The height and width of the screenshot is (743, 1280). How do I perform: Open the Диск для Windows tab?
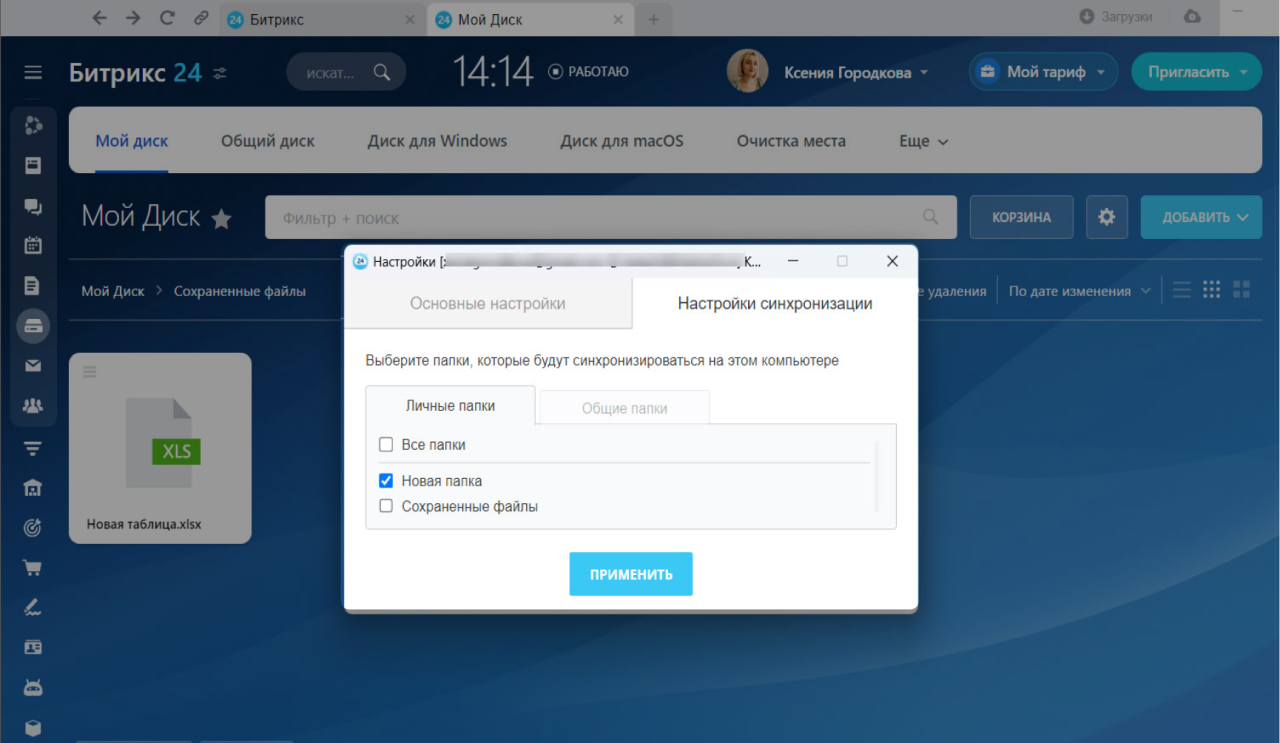(437, 141)
